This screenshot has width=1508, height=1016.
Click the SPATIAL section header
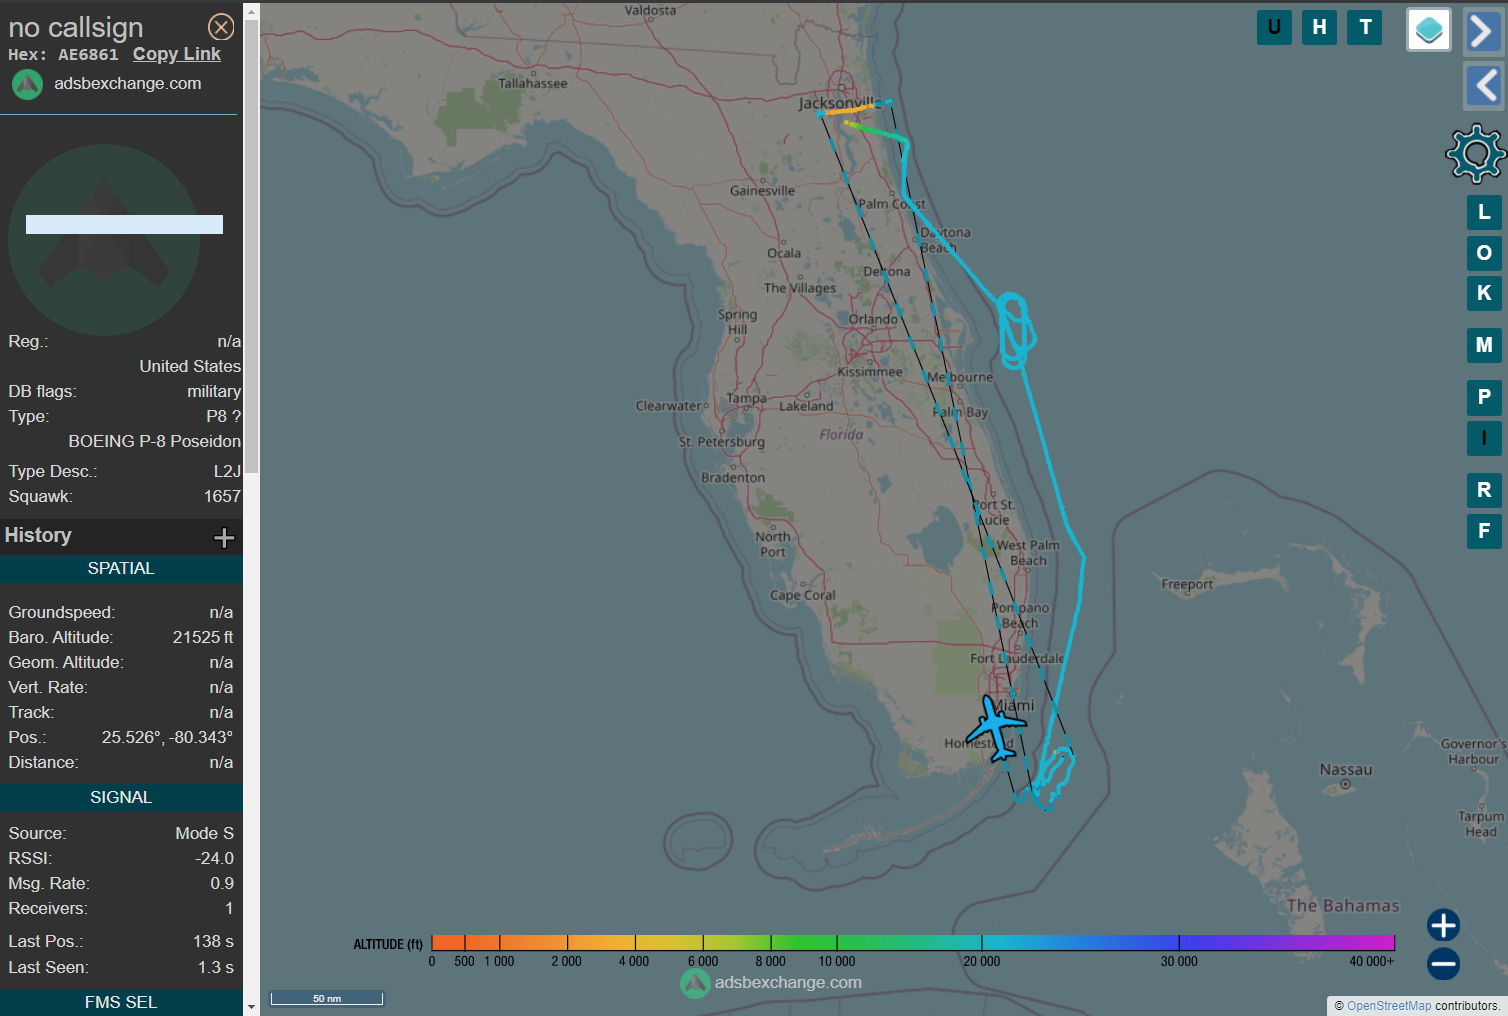[121, 569]
